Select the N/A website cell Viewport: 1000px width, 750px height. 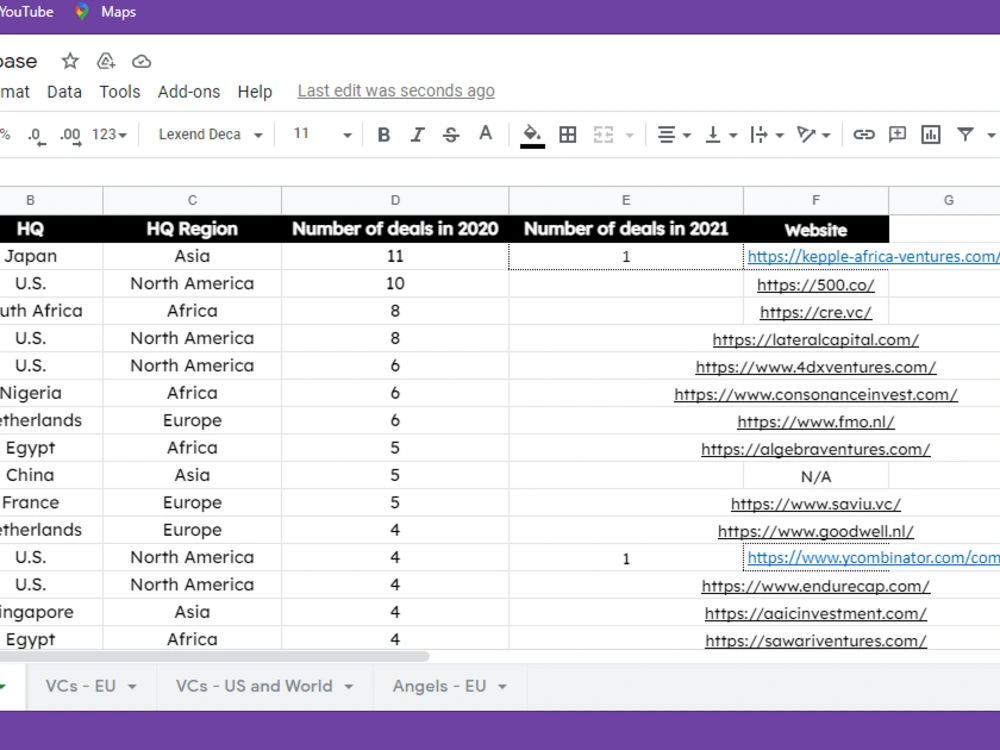coord(816,476)
